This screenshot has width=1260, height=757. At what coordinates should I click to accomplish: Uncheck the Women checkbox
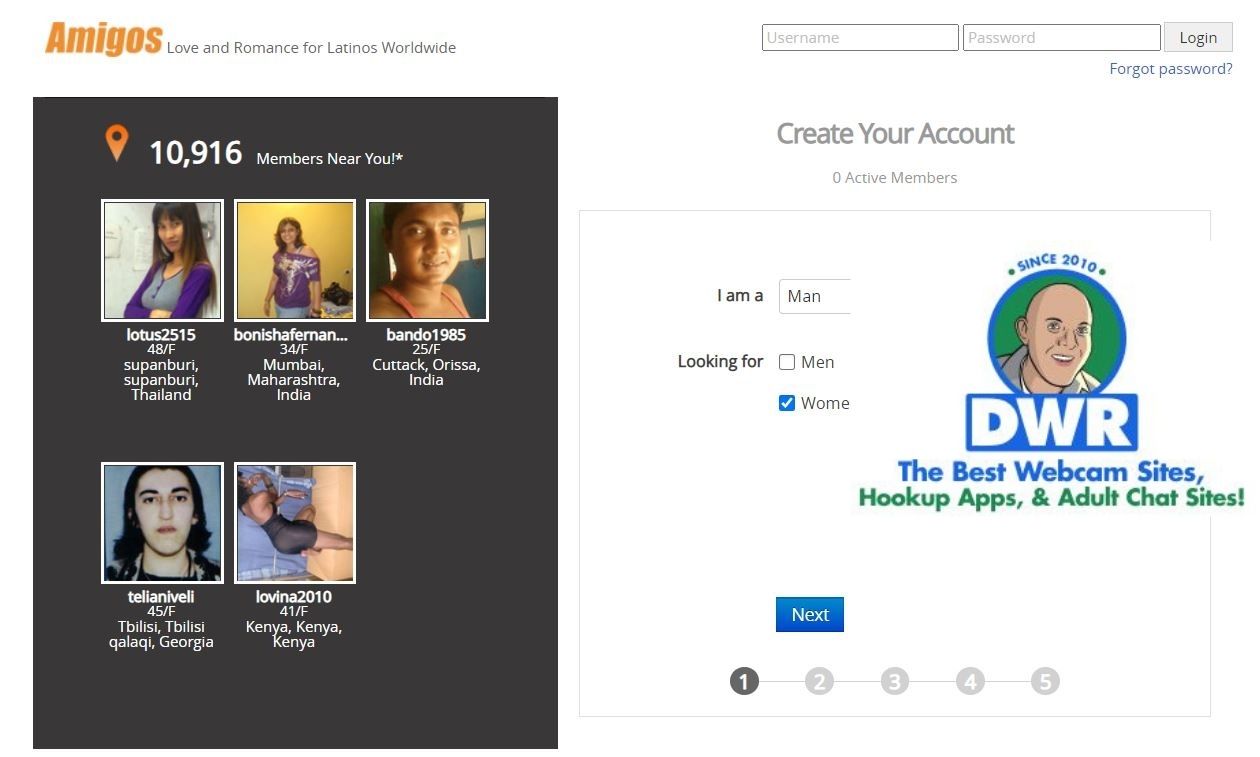pyautogui.click(x=787, y=403)
